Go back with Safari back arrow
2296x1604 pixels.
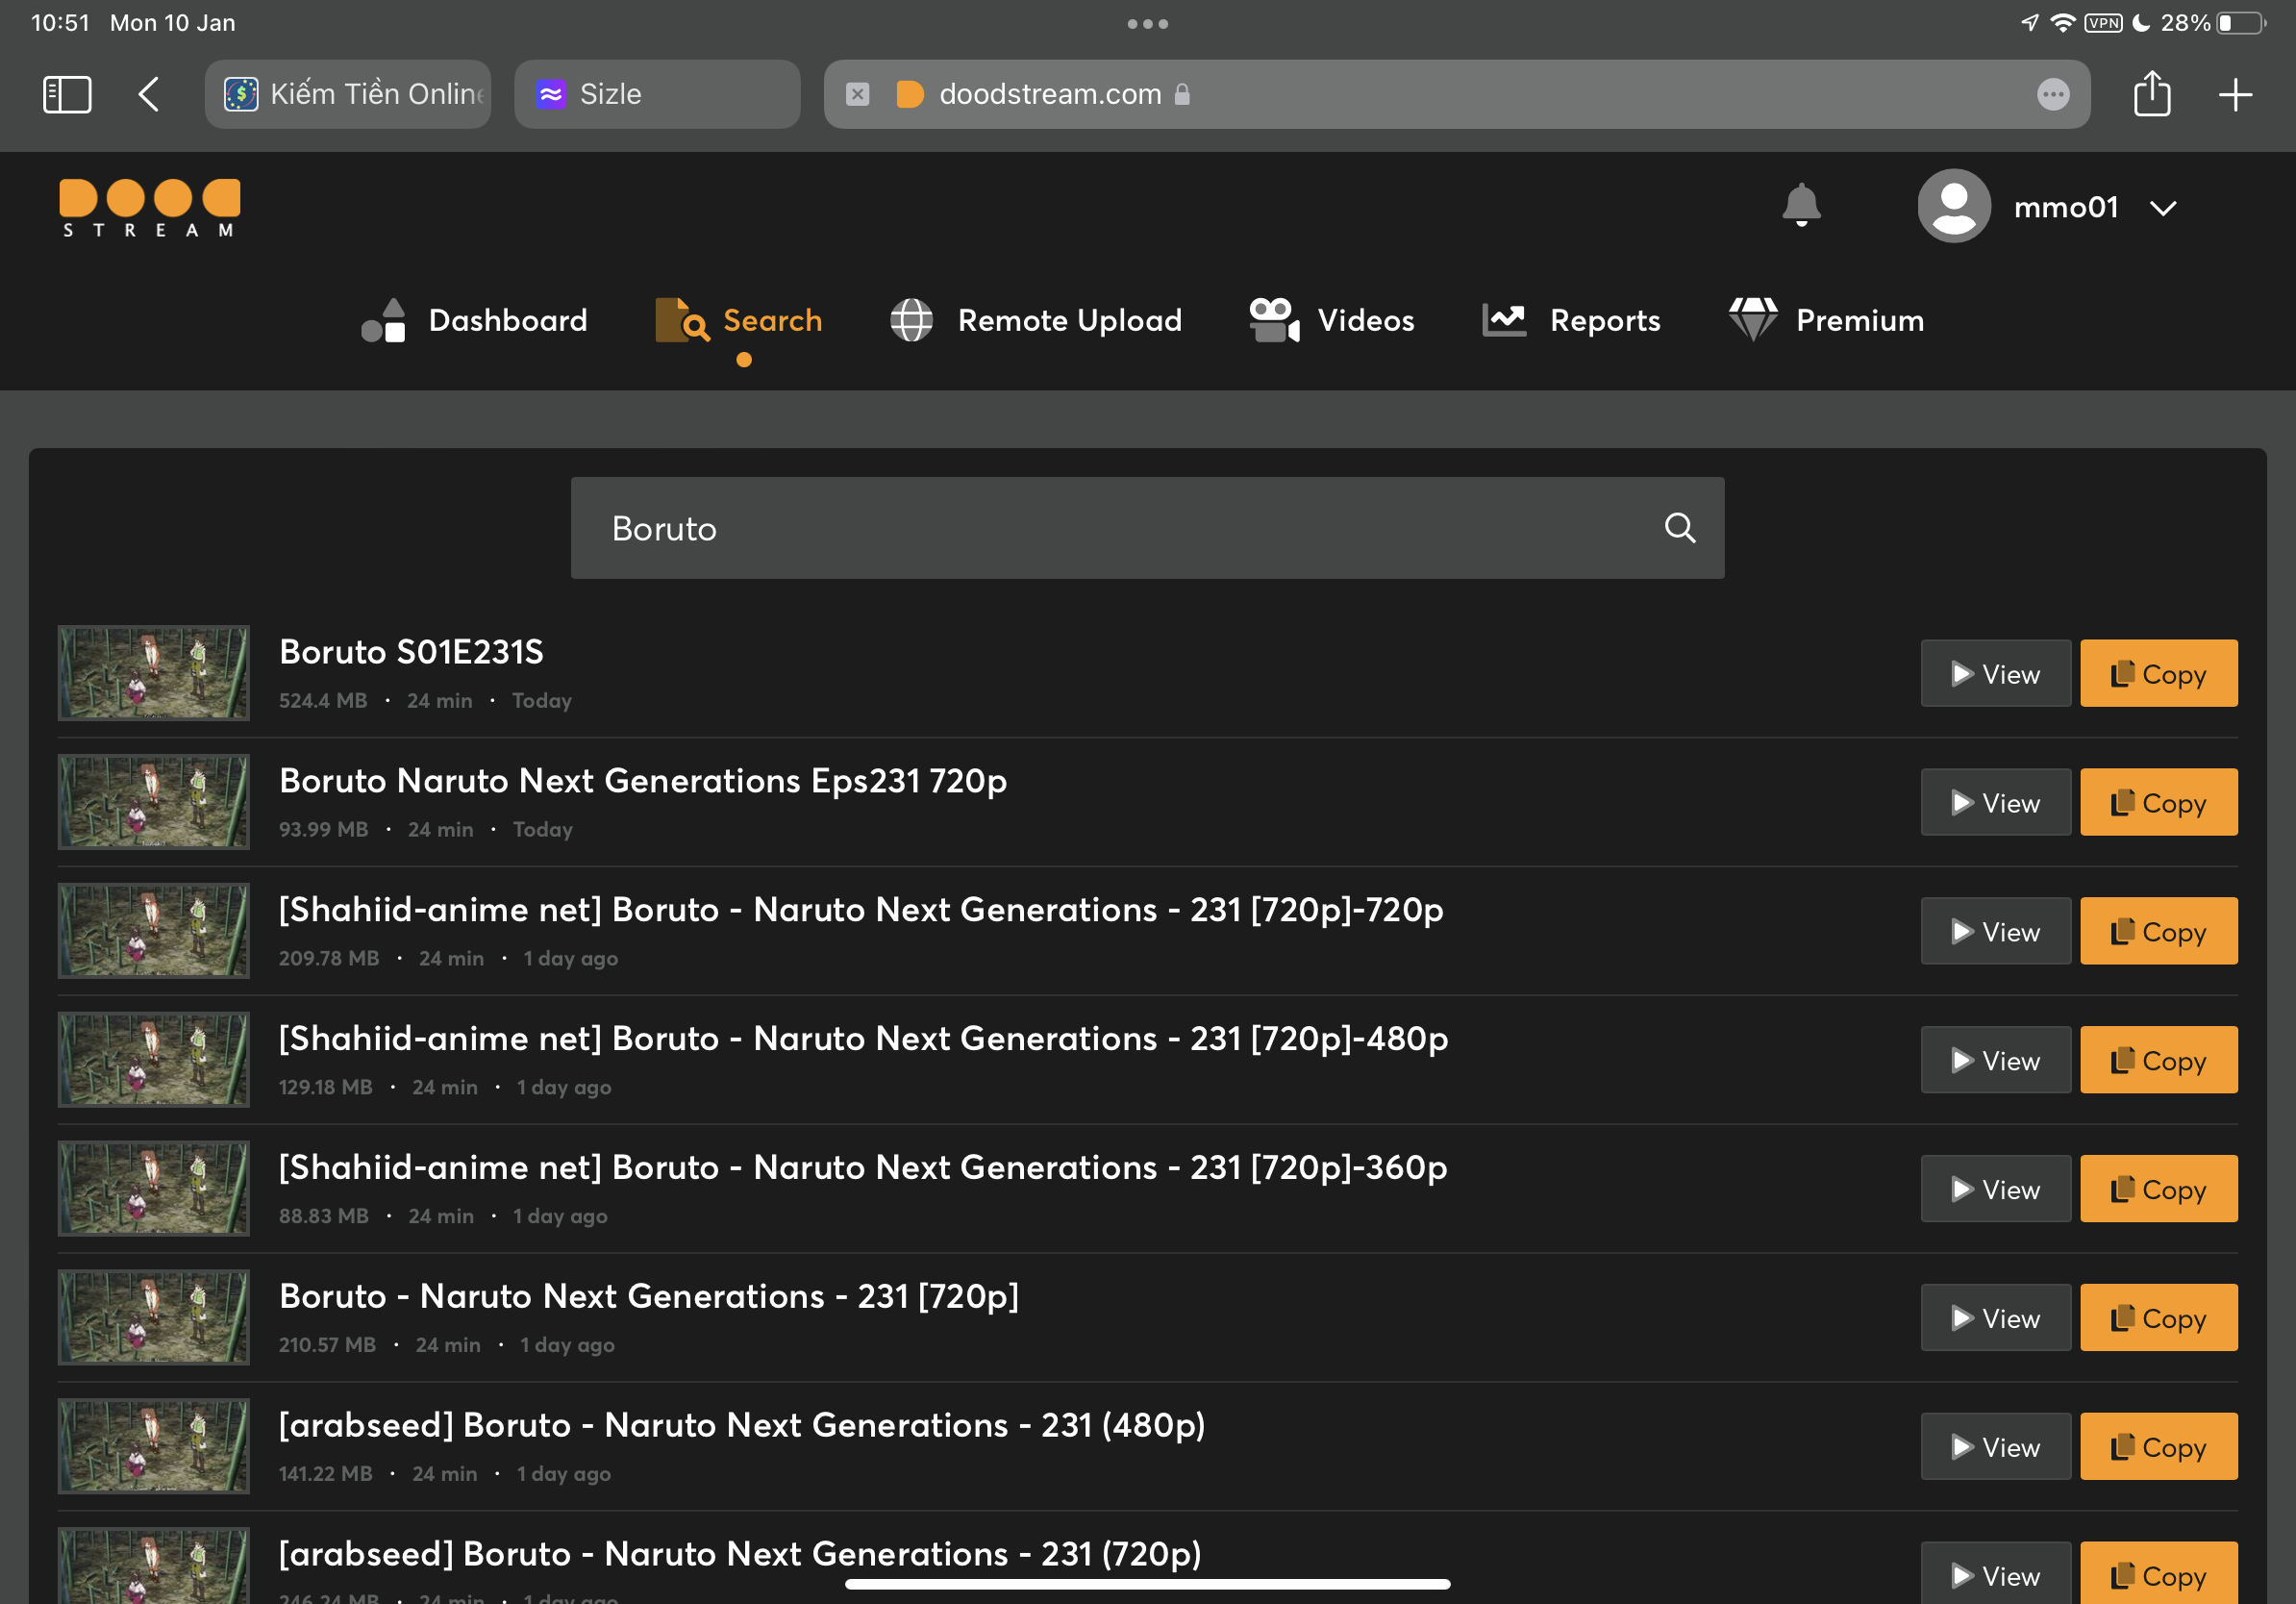click(149, 94)
